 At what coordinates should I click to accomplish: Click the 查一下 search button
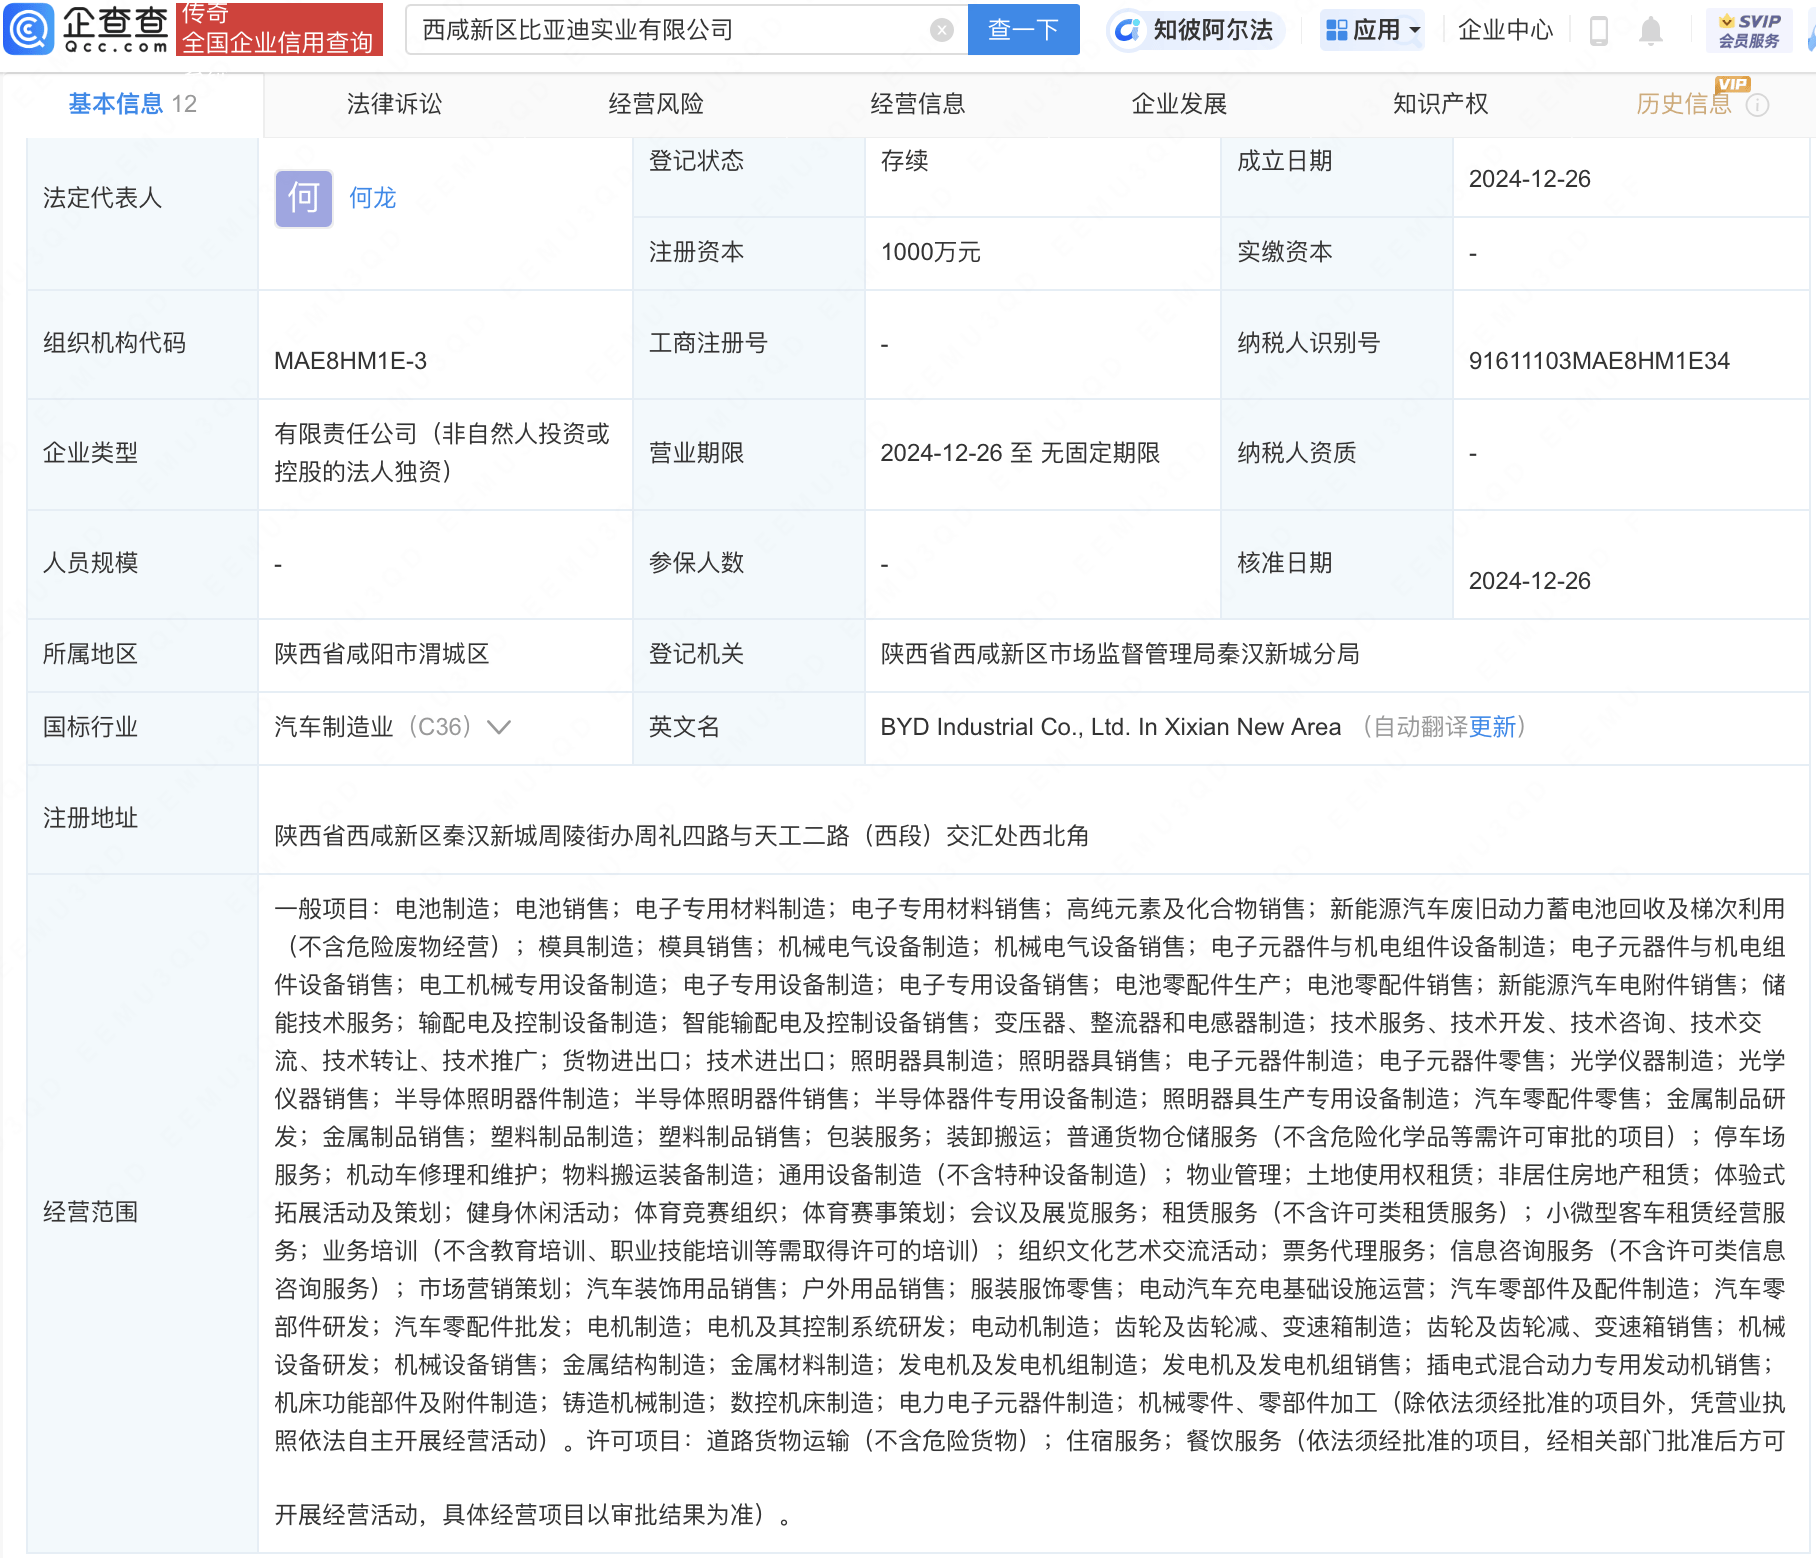coord(1024,30)
